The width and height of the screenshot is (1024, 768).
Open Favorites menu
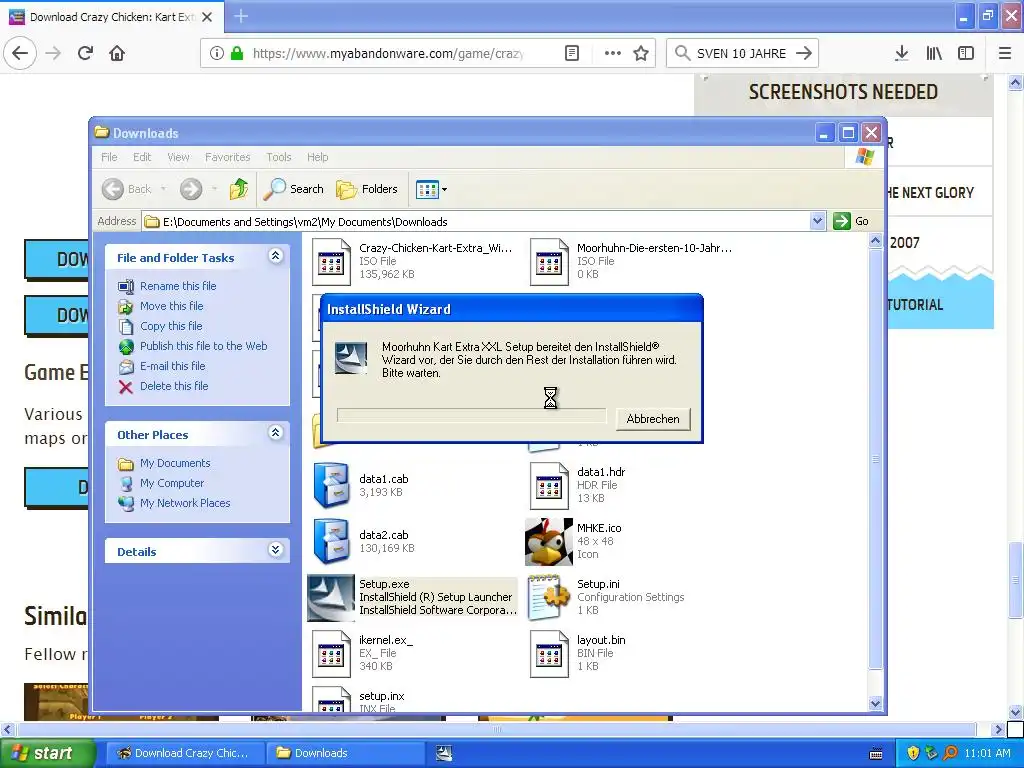pyautogui.click(x=227, y=157)
